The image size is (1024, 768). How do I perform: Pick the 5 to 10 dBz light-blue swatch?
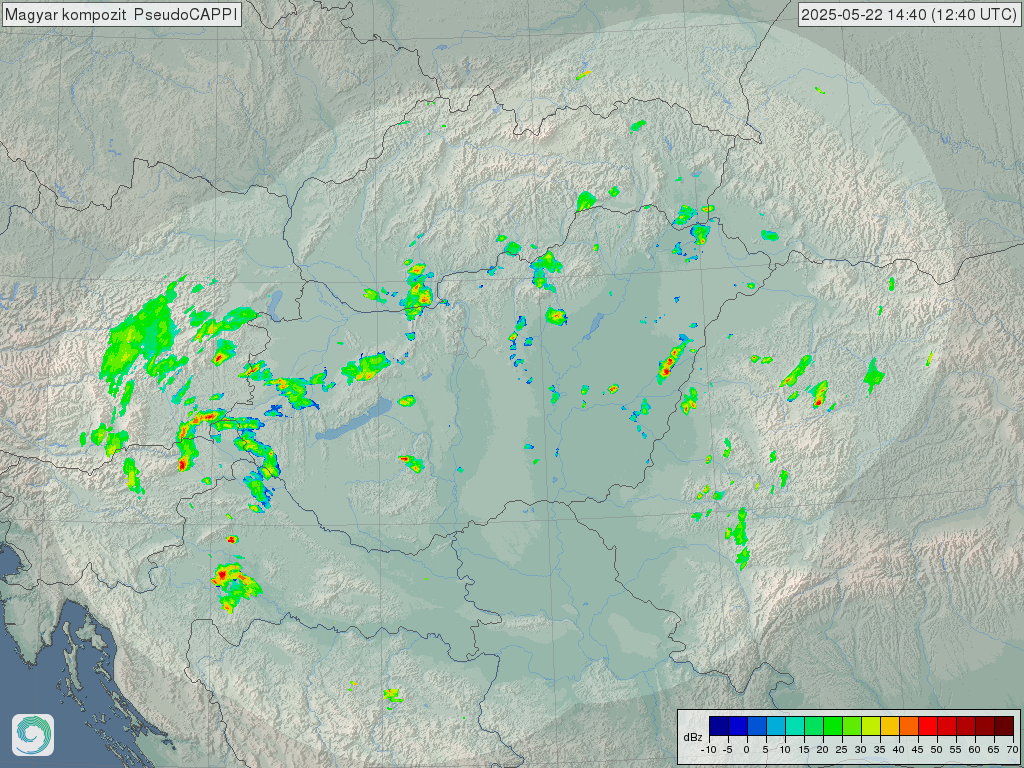point(776,726)
